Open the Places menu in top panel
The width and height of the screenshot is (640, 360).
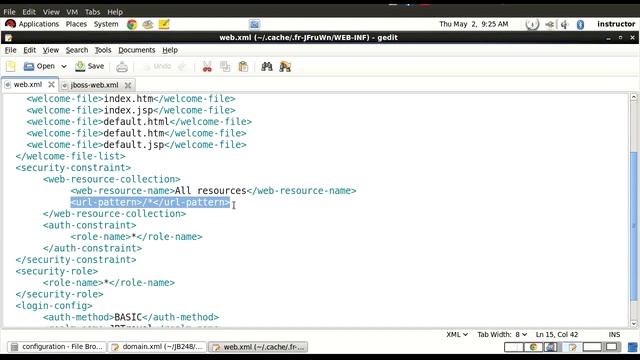[x=76, y=24]
